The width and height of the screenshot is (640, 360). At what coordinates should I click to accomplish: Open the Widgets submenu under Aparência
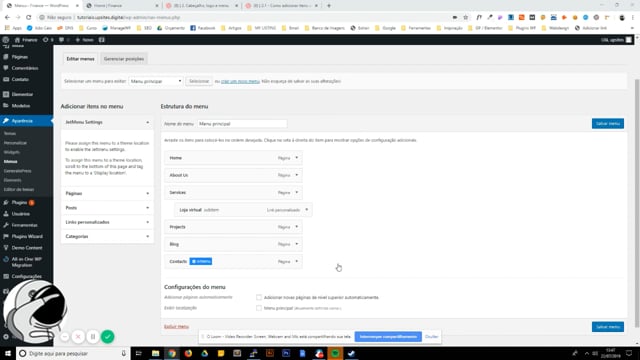[x=12, y=152]
